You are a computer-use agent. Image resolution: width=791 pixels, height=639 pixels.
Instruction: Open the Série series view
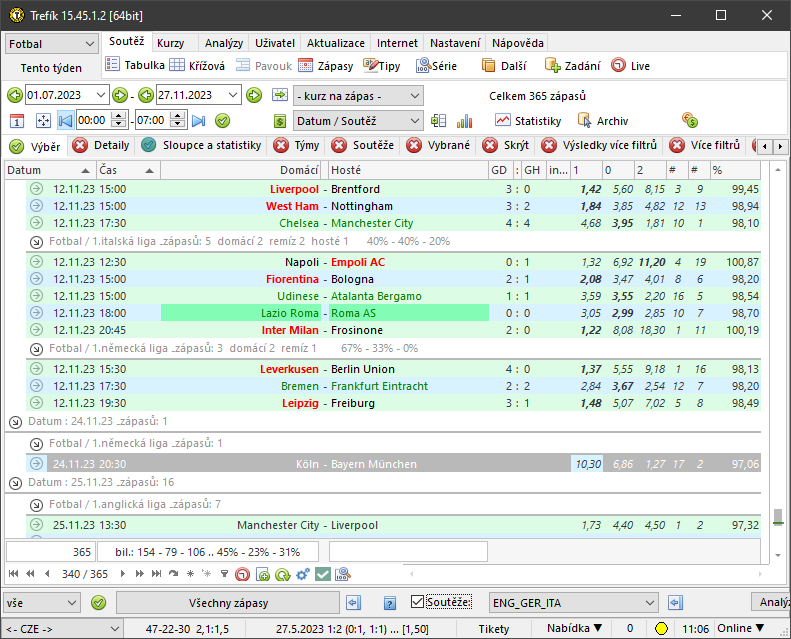[x=436, y=66]
